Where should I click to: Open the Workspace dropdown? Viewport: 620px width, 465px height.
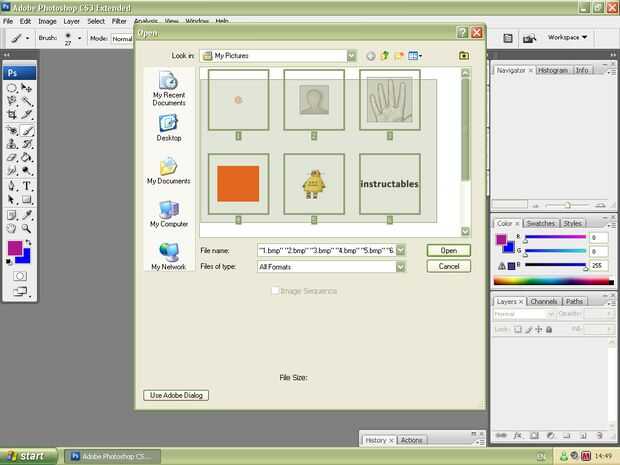point(567,37)
